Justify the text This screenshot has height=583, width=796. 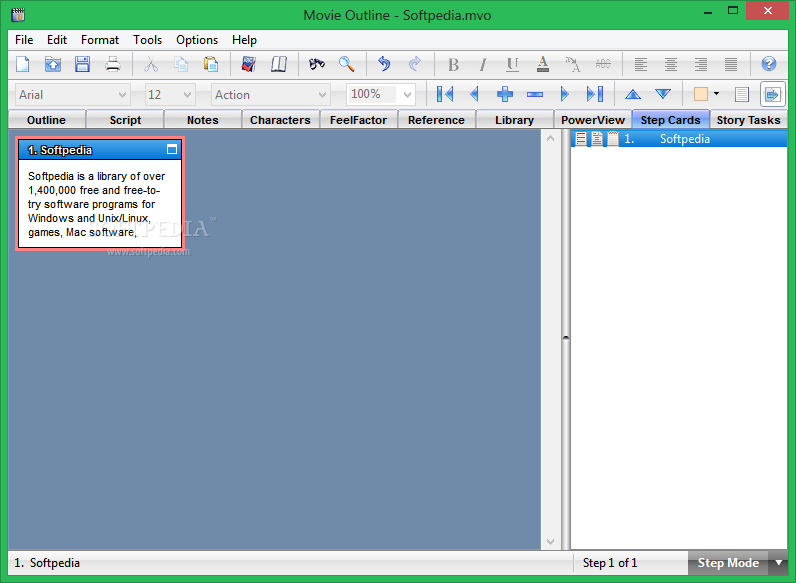tap(731, 64)
